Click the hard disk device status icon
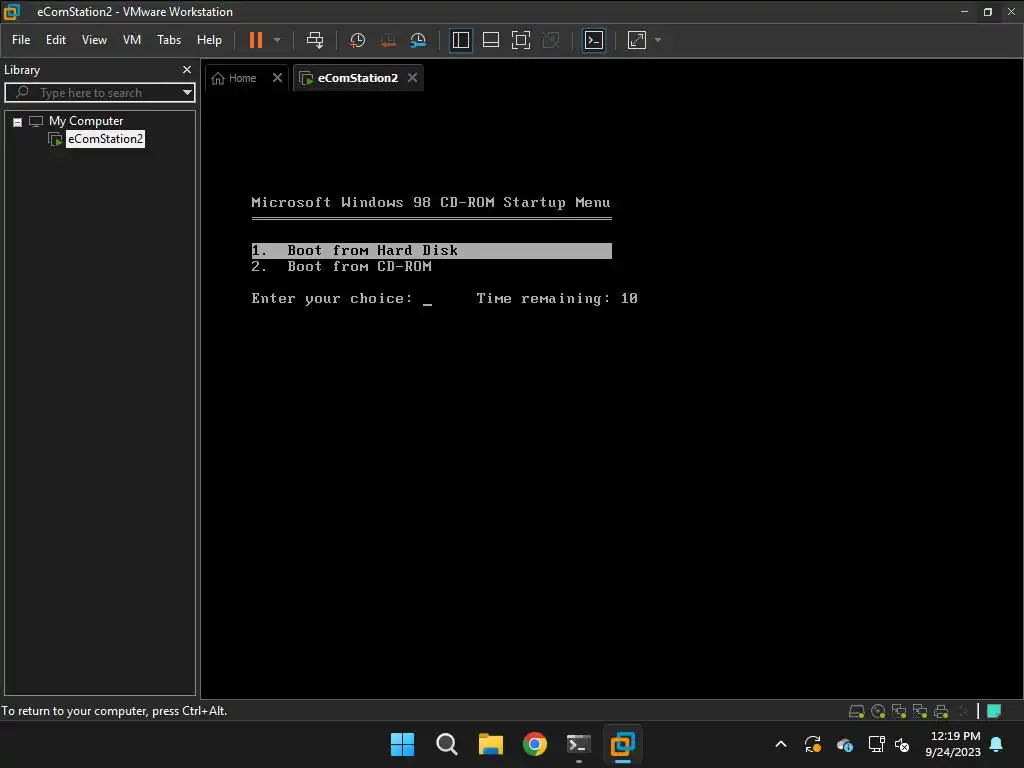The image size is (1024, 768). pos(856,711)
